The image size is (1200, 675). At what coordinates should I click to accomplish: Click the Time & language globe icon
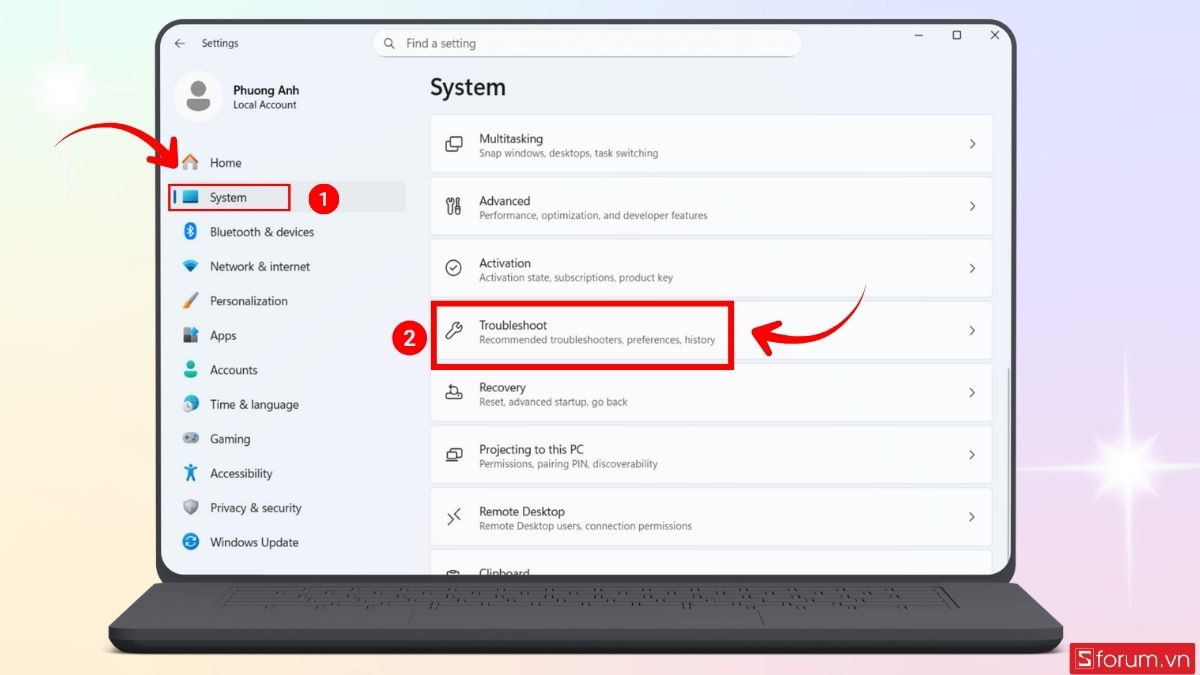pyautogui.click(x=190, y=404)
